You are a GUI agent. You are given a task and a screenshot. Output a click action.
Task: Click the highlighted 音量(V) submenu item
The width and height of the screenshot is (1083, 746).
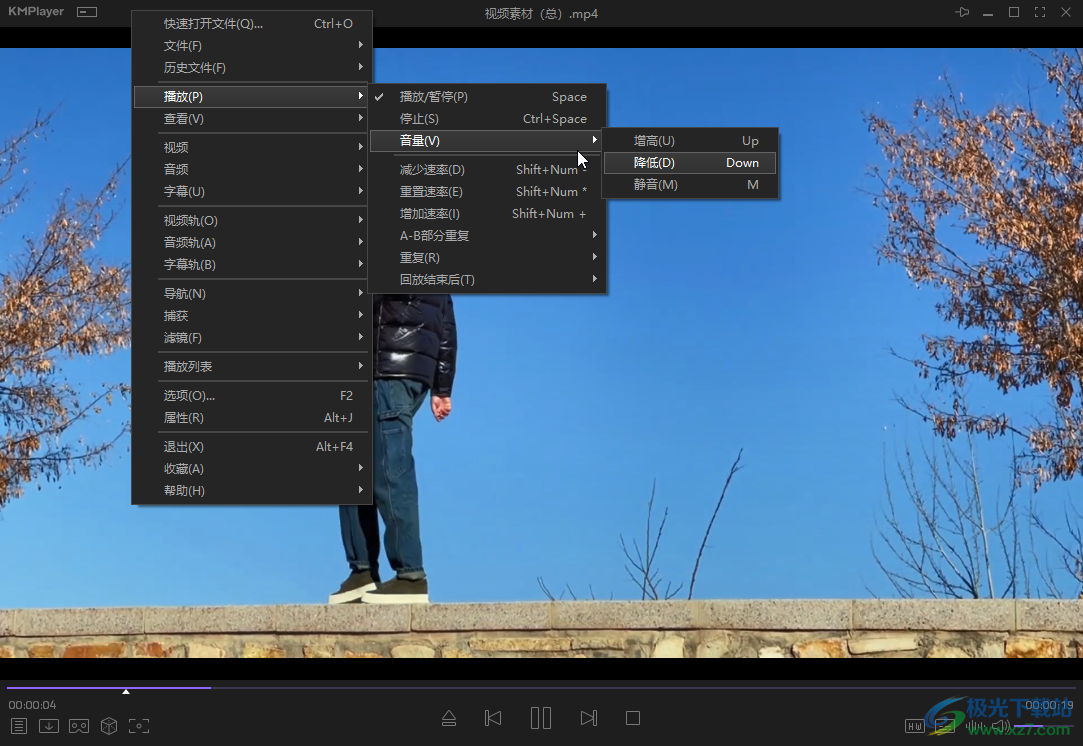click(488, 140)
